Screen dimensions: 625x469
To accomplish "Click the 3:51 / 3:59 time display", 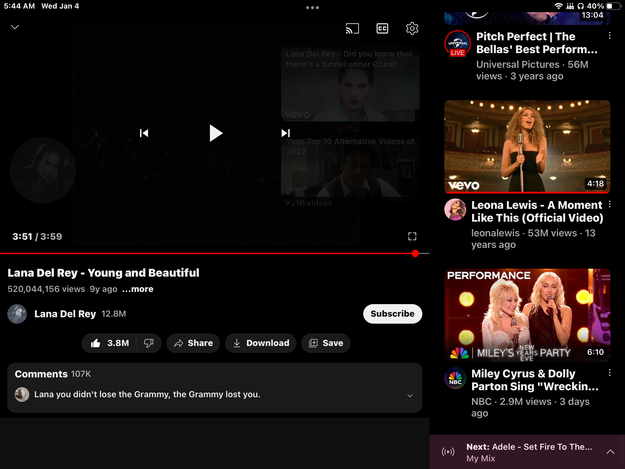I will (37, 236).
